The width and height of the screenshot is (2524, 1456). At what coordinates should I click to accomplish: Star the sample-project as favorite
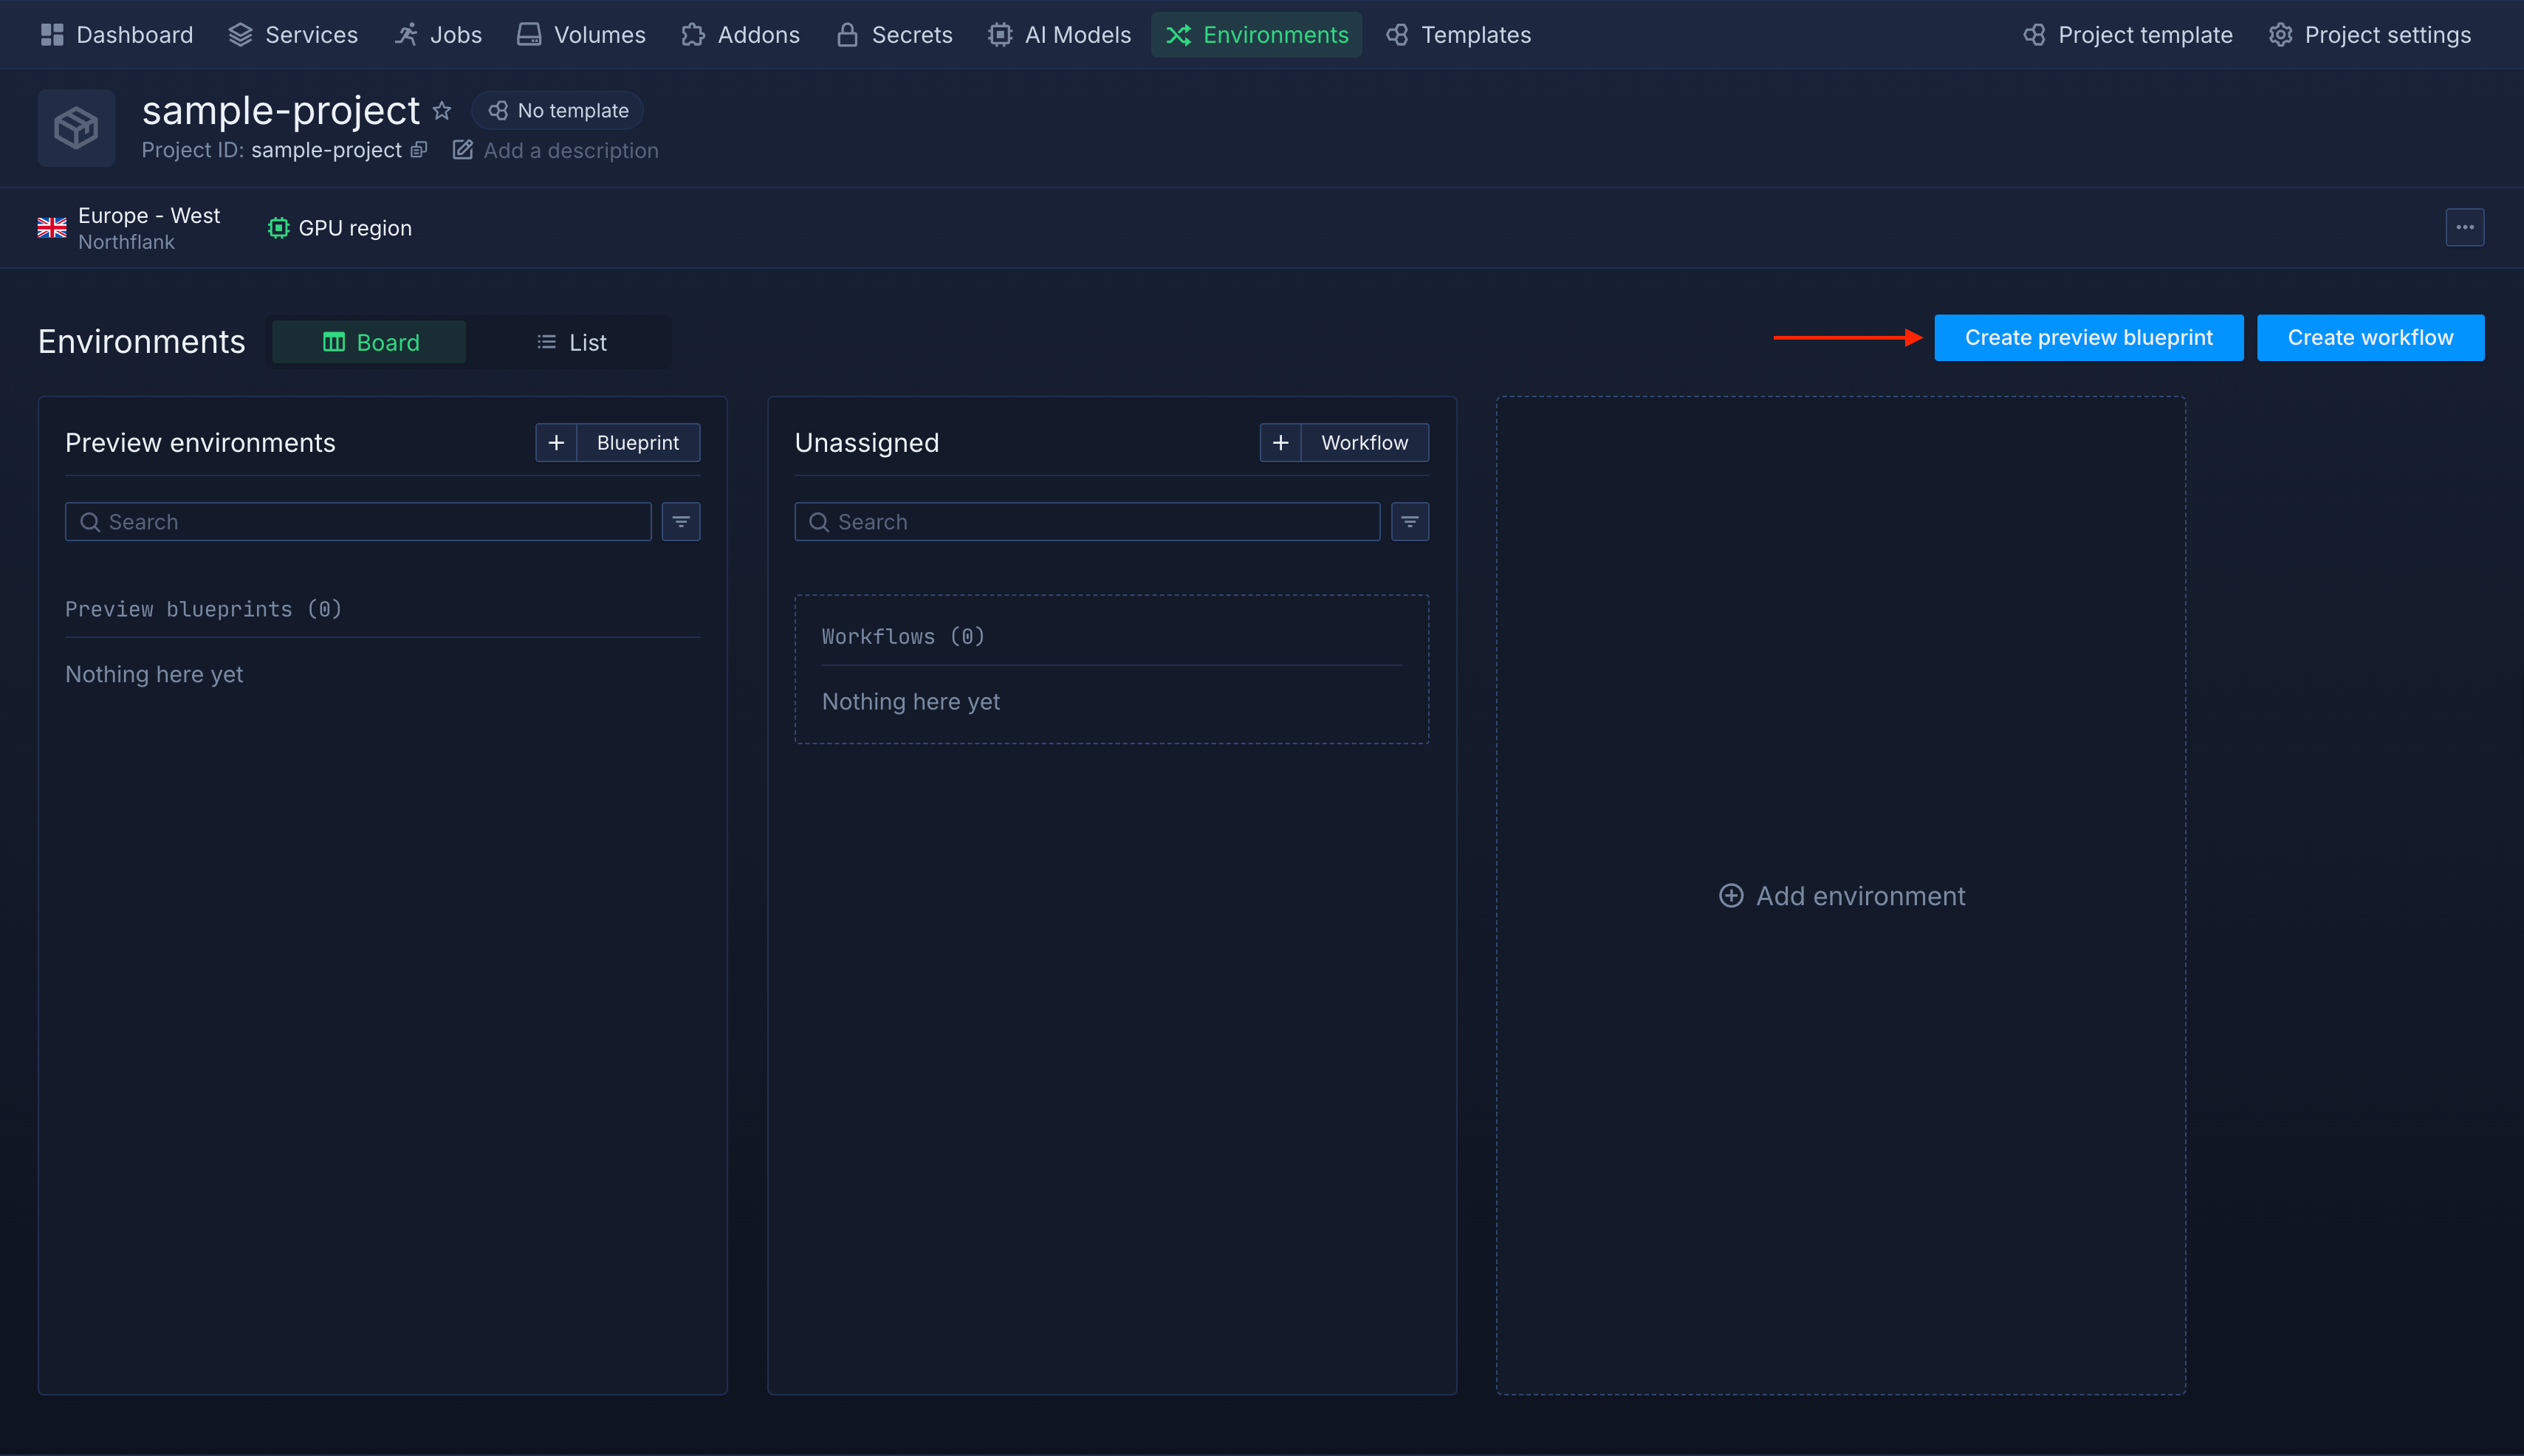pyautogui.click(x=442, y=110)
